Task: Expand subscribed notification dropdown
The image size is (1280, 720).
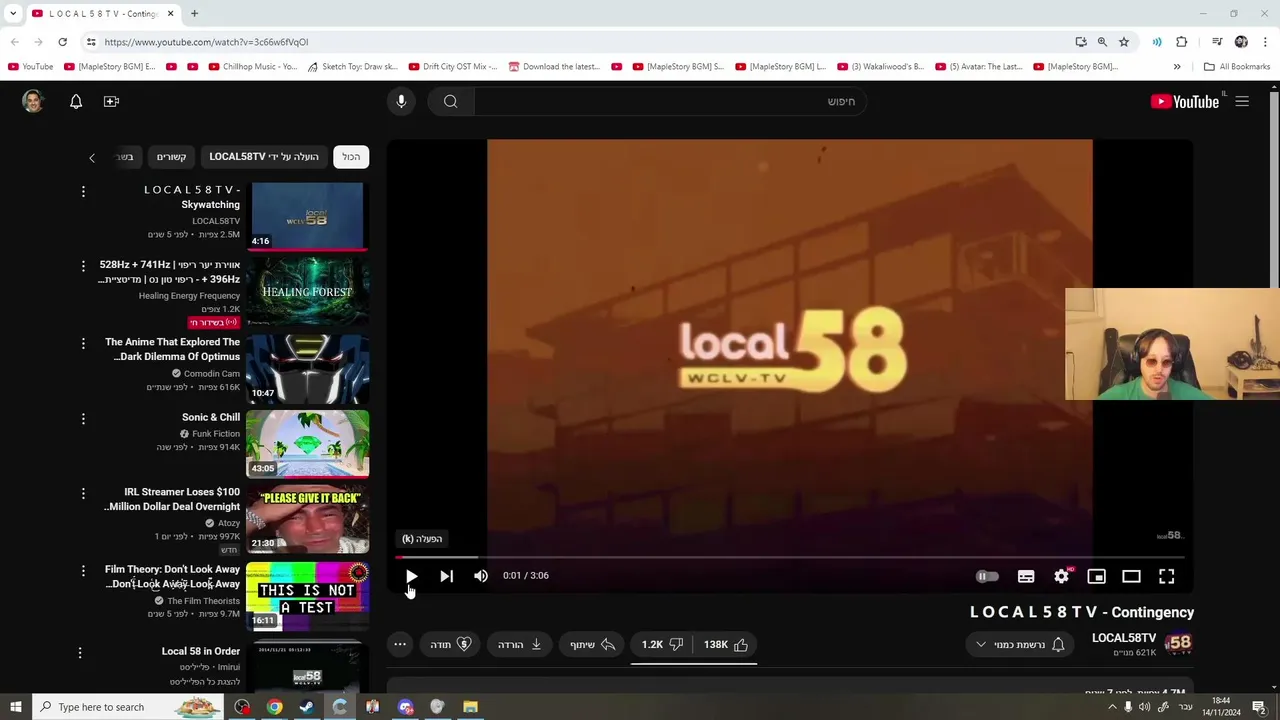Action: pyautogui.click(x=1021, y=645)
